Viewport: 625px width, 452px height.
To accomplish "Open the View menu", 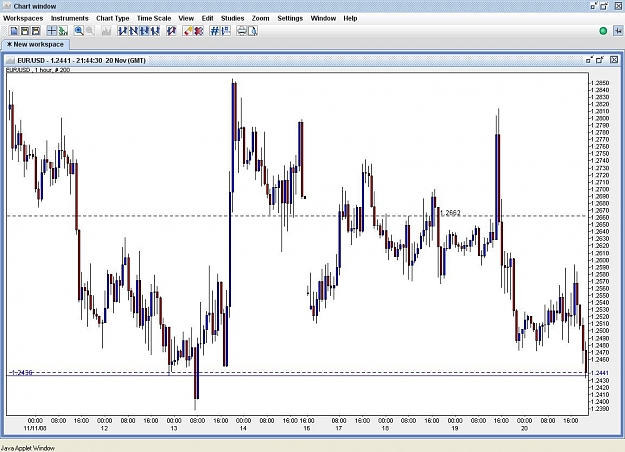I will pos(186,18).
